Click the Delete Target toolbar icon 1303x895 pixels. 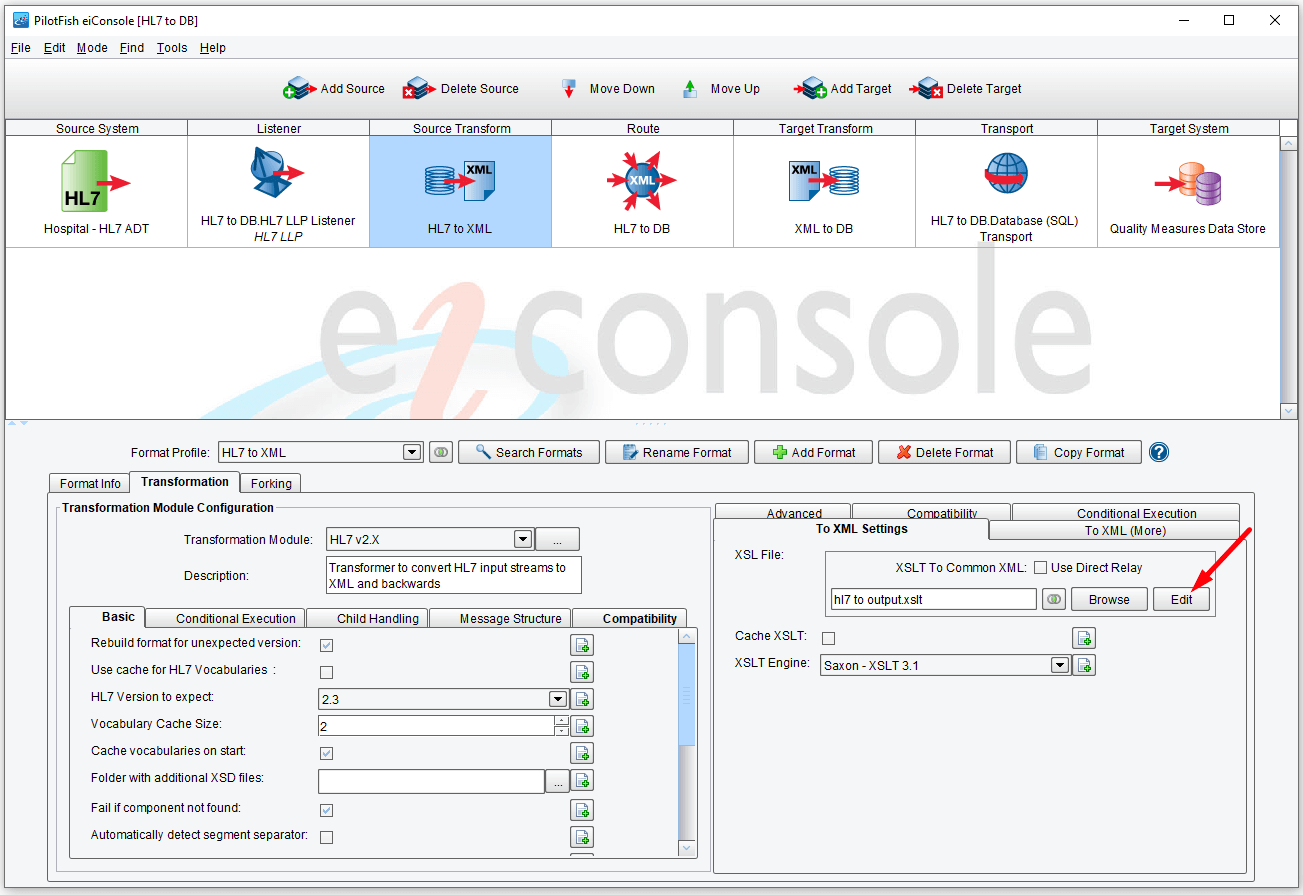click(x=926, y=89)
